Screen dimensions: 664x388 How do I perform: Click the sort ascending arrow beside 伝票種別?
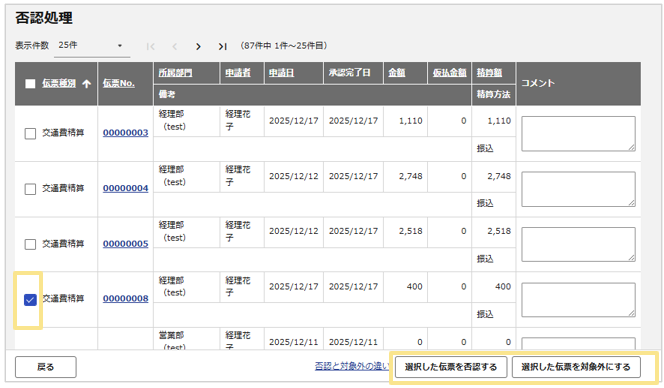(x=86, y=83)
